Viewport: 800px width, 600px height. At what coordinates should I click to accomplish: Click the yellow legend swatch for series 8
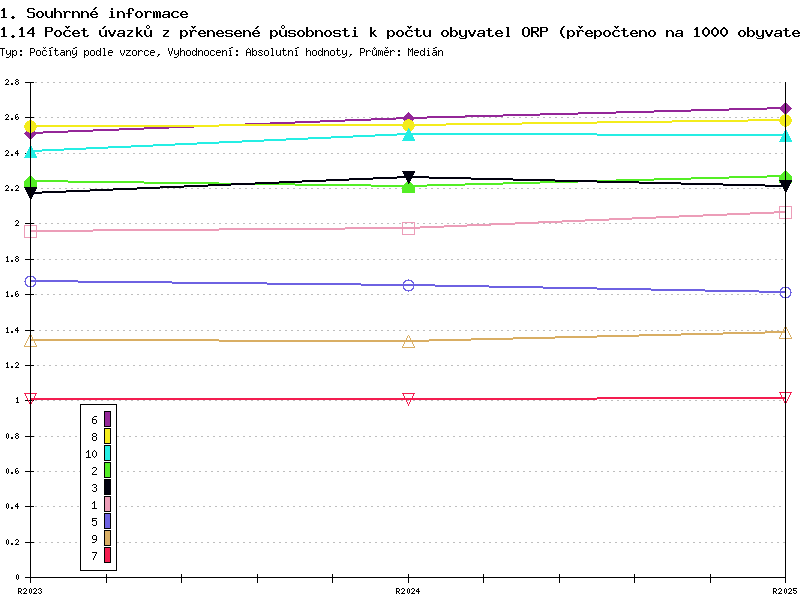coord(107,436)
